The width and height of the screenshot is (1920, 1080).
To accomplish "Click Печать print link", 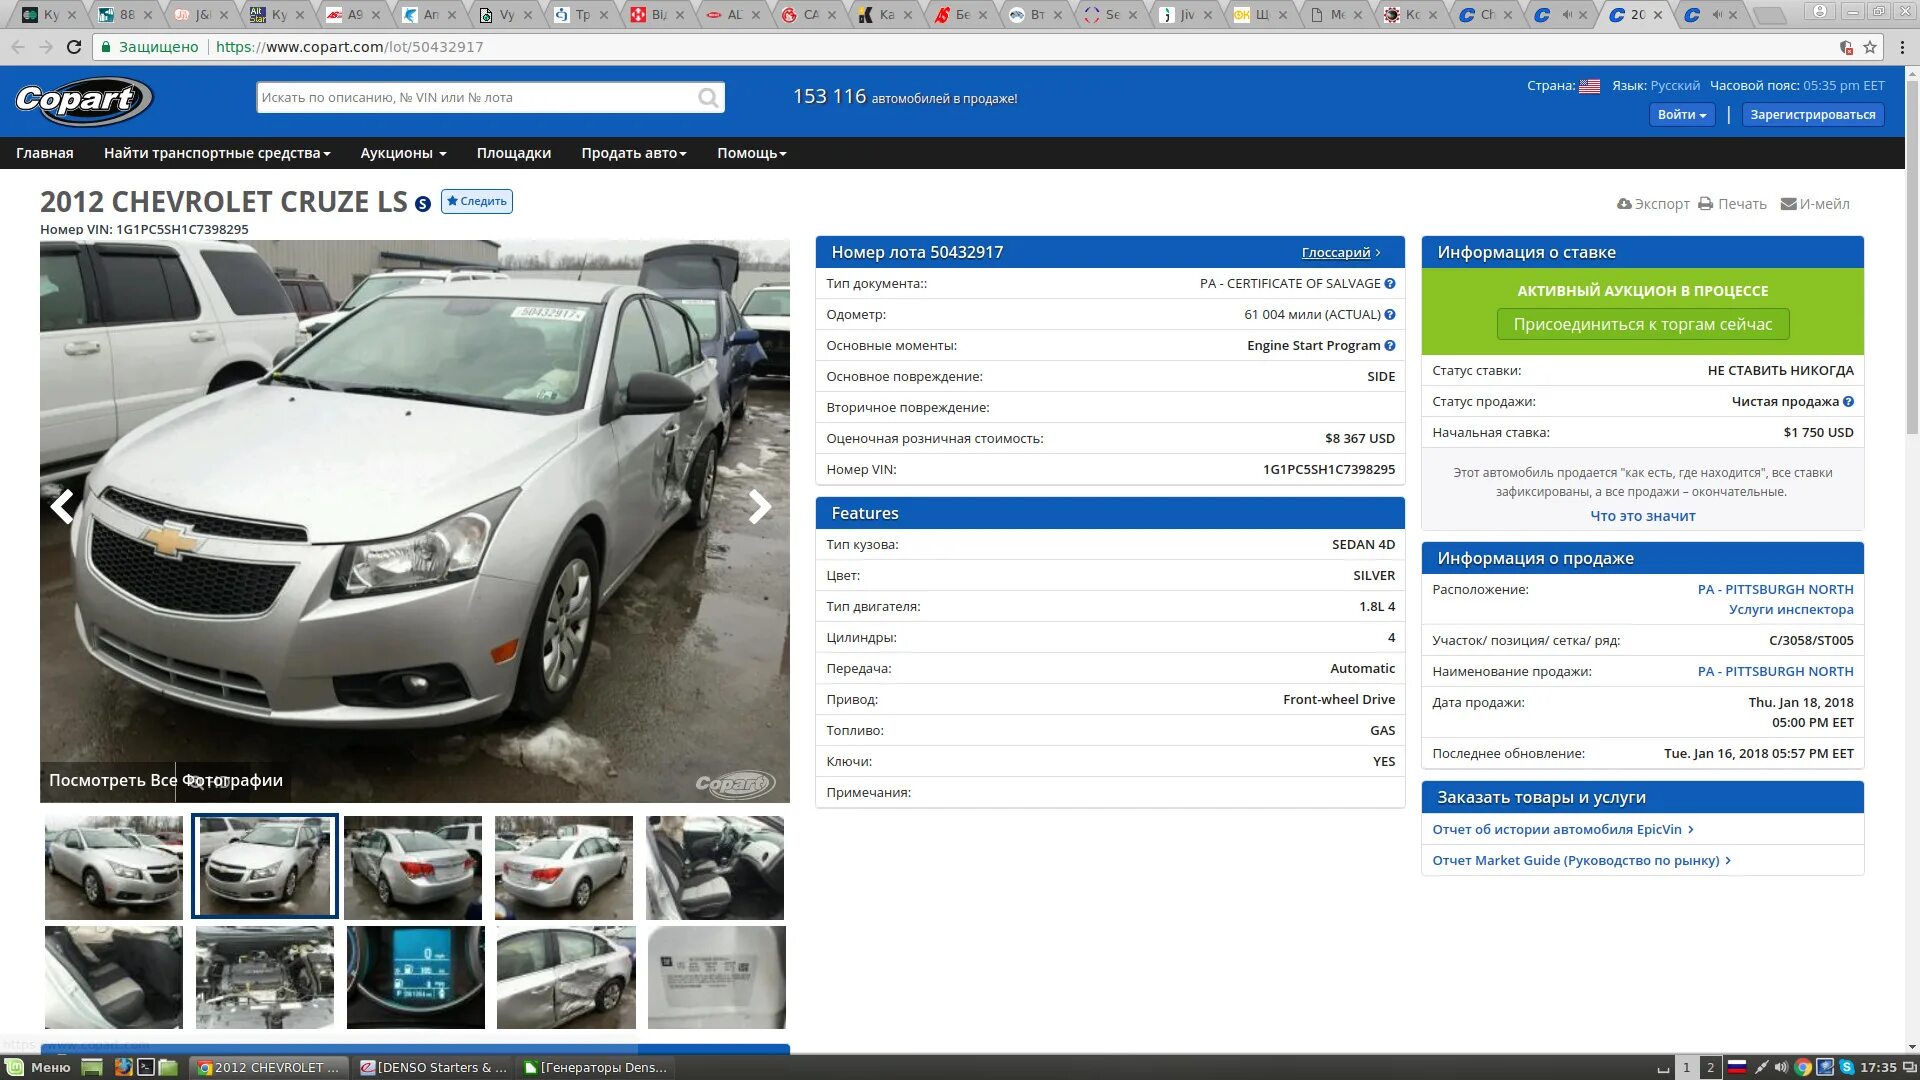I will pos(1733,204).
